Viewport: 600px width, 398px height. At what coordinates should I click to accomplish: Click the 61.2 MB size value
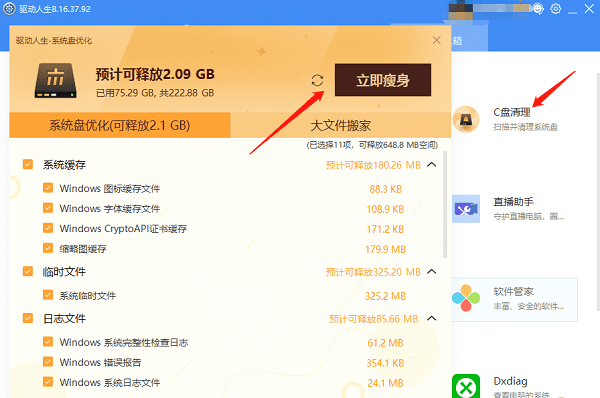pyautogui.click(x=385, y=343)
